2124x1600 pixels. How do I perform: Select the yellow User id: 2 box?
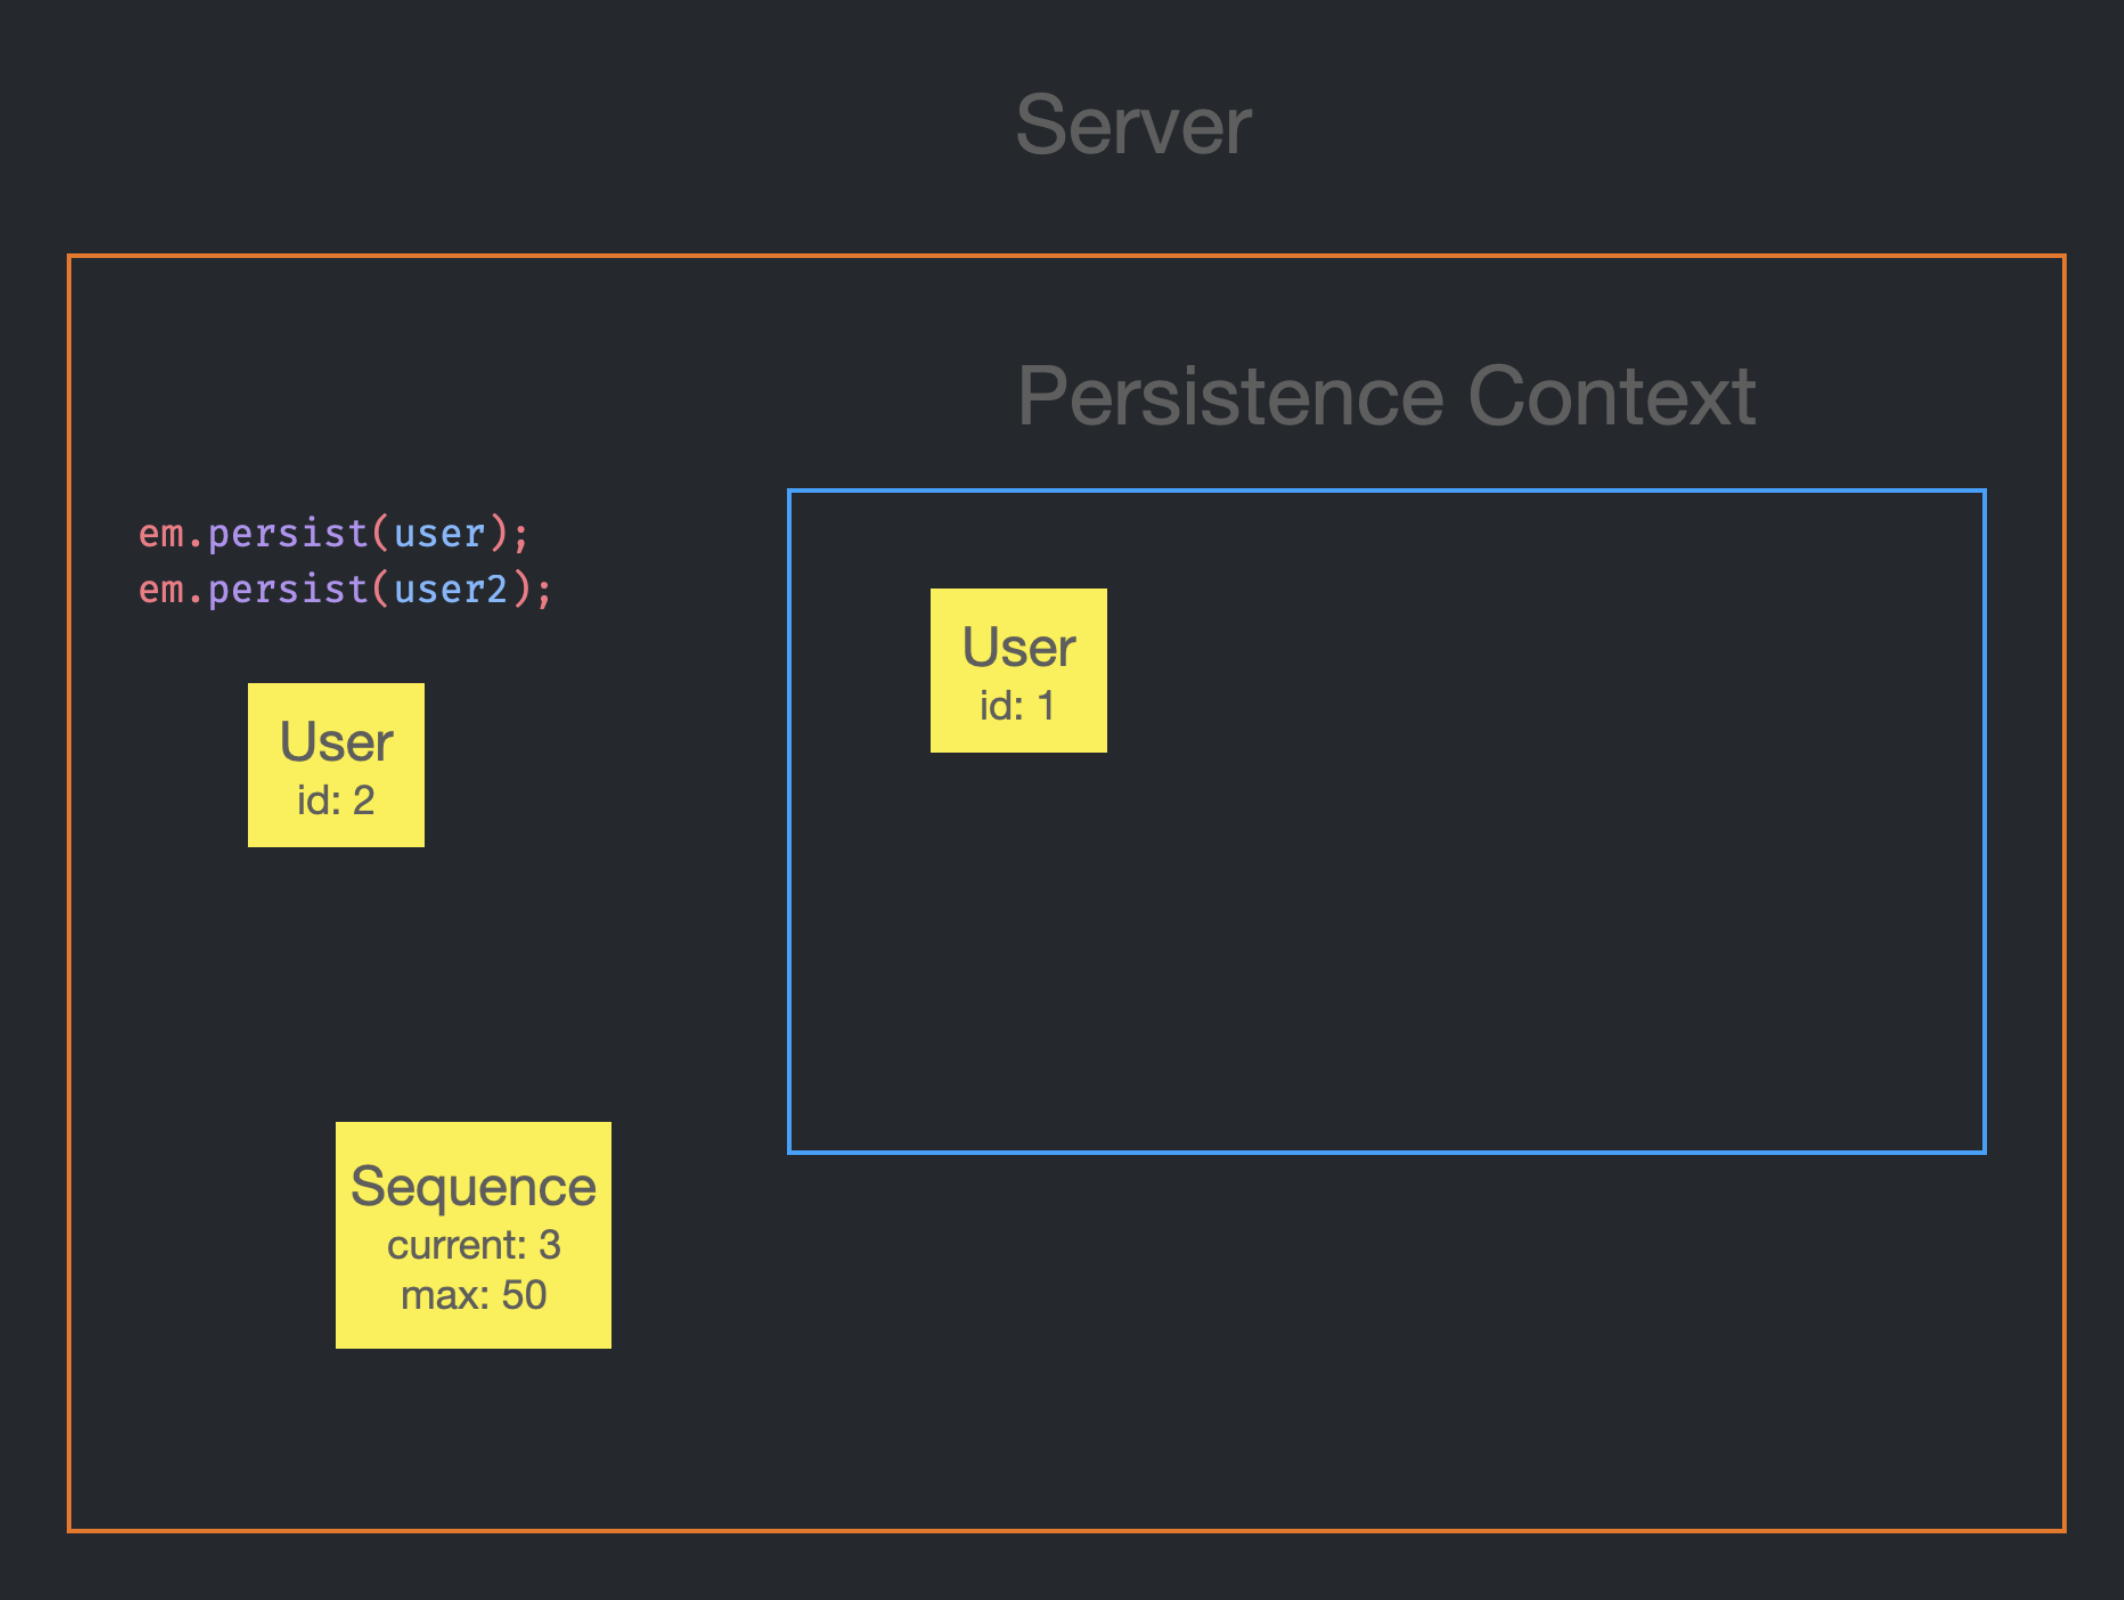click(336, 765)
